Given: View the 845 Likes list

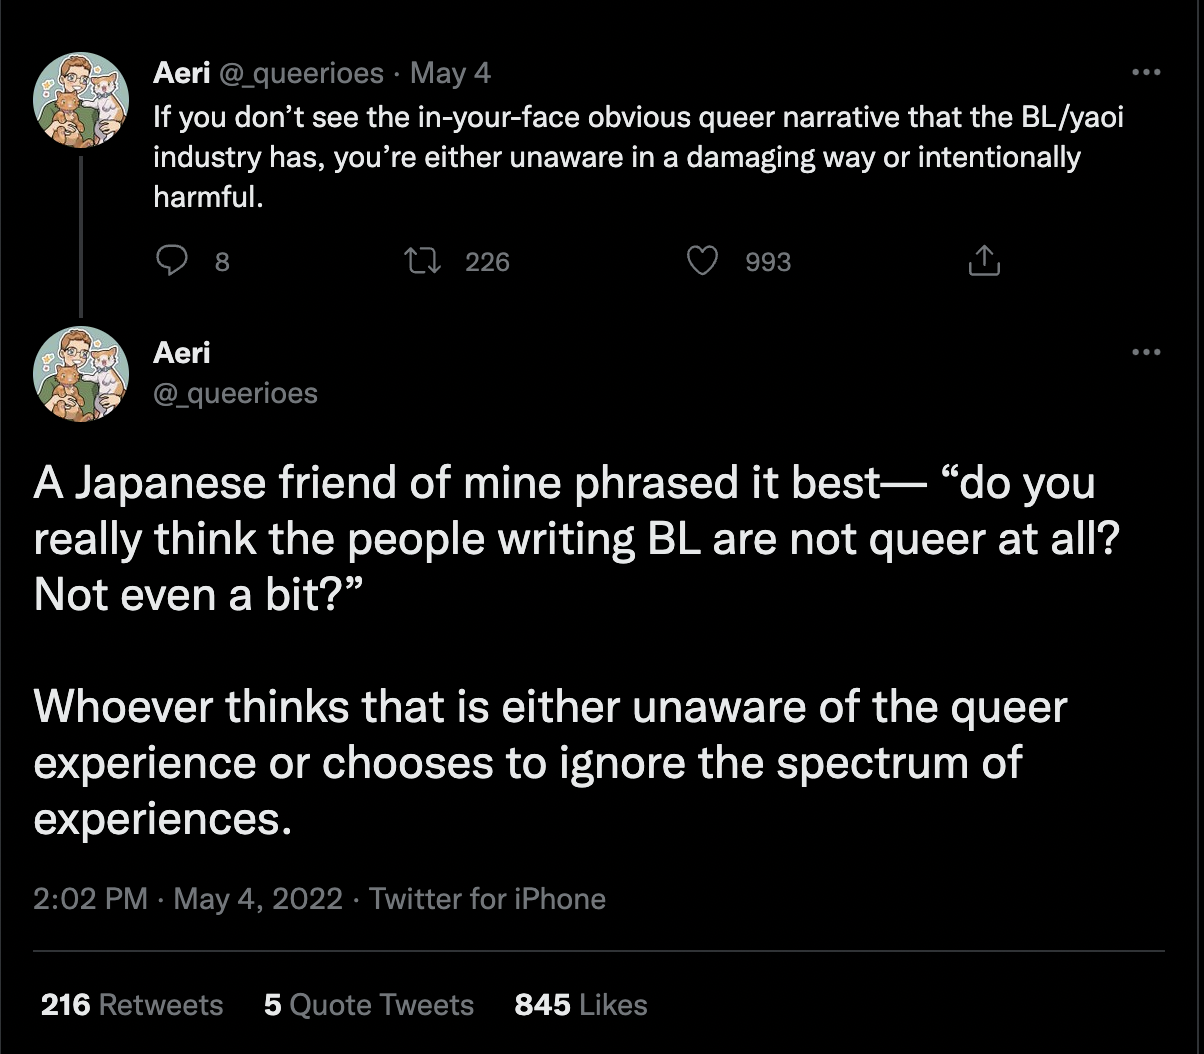Looking at the screenshot, I should tap(581, 1004).
